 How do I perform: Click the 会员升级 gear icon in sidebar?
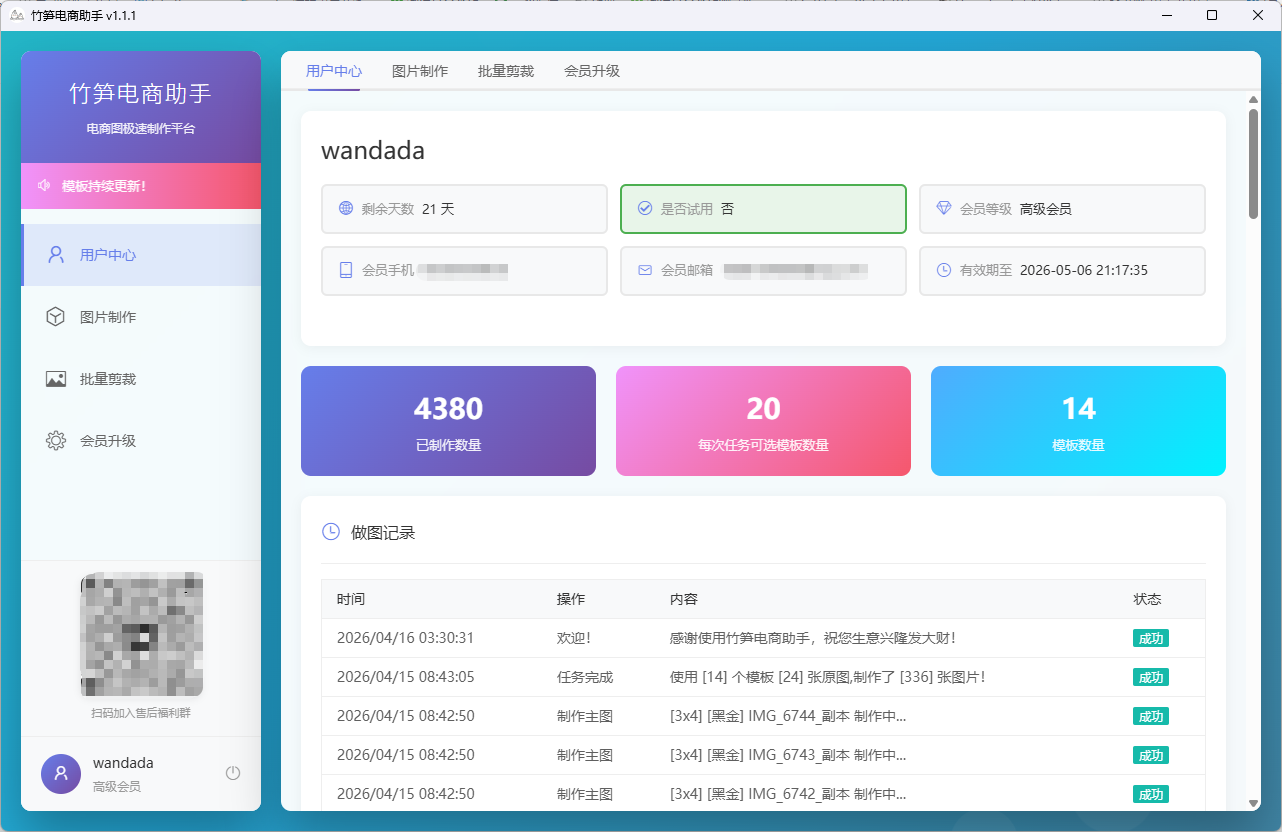click(x=55, y=440)
